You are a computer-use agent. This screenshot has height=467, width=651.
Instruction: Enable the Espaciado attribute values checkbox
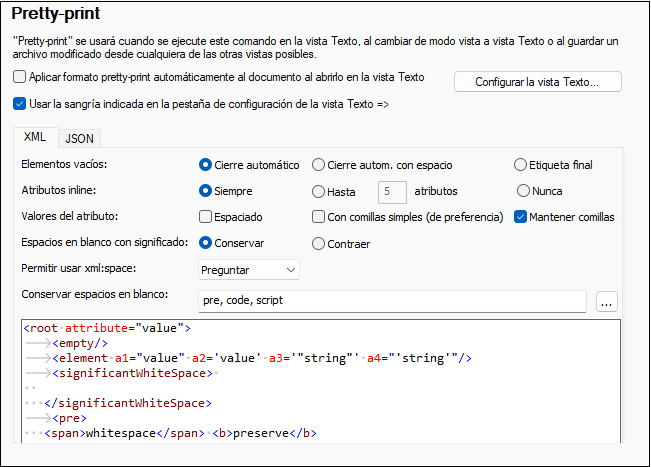(206, 217)
